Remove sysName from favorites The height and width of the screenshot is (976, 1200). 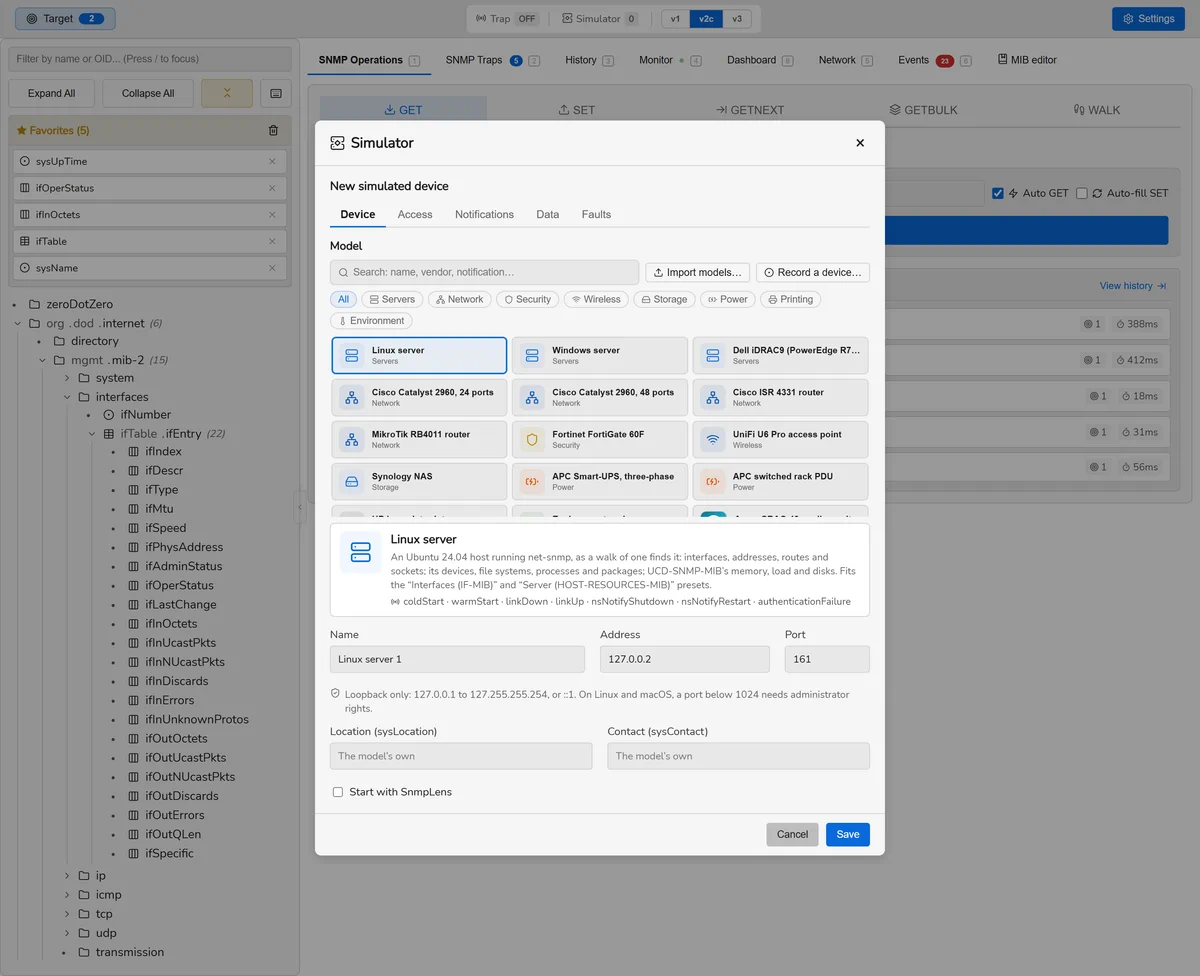click(x=272, y=268)
